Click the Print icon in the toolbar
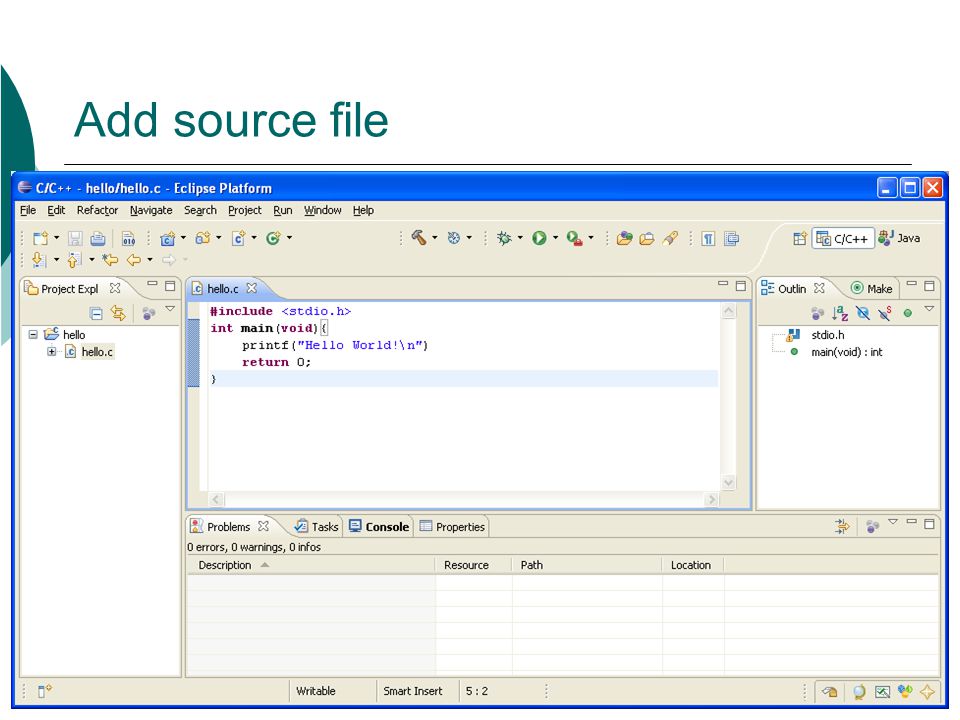 tap(98, 238)
